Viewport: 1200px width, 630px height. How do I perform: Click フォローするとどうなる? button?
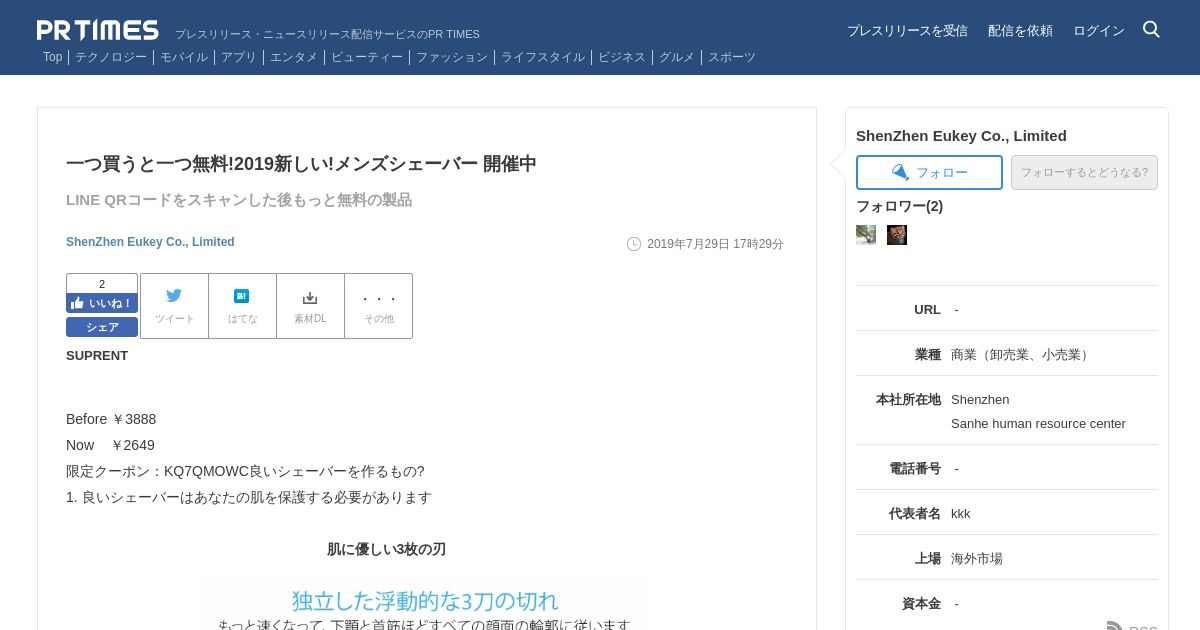[1084, 172]
